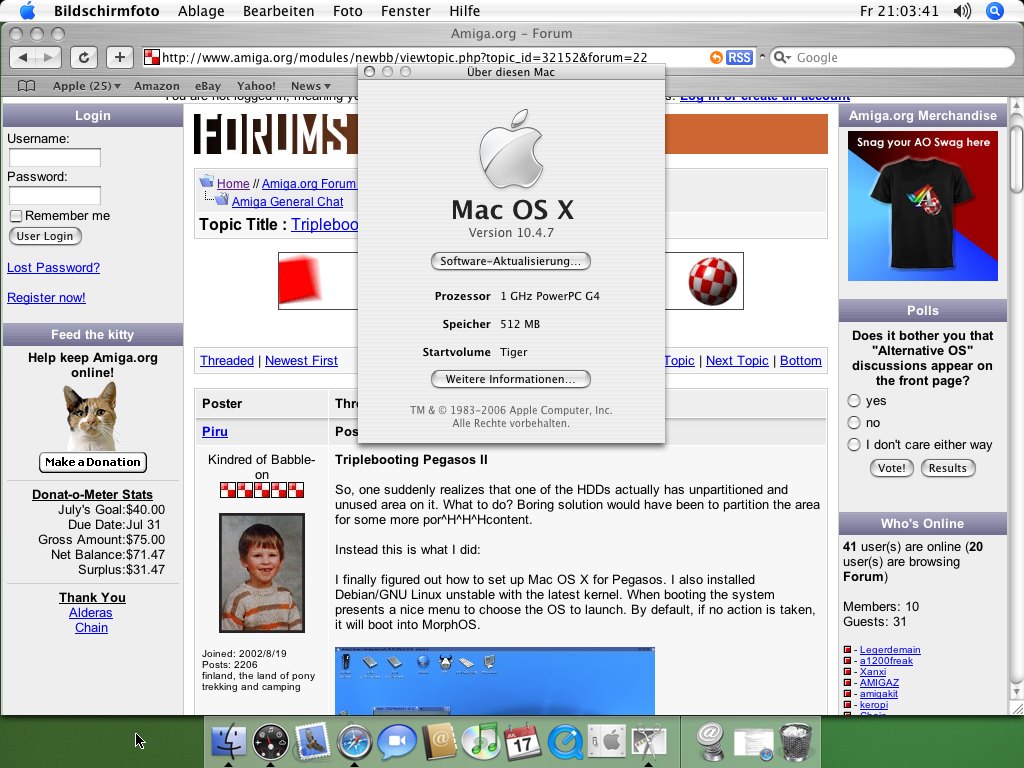
Task: Open the Ablage menu
Action: pos(201,11)
